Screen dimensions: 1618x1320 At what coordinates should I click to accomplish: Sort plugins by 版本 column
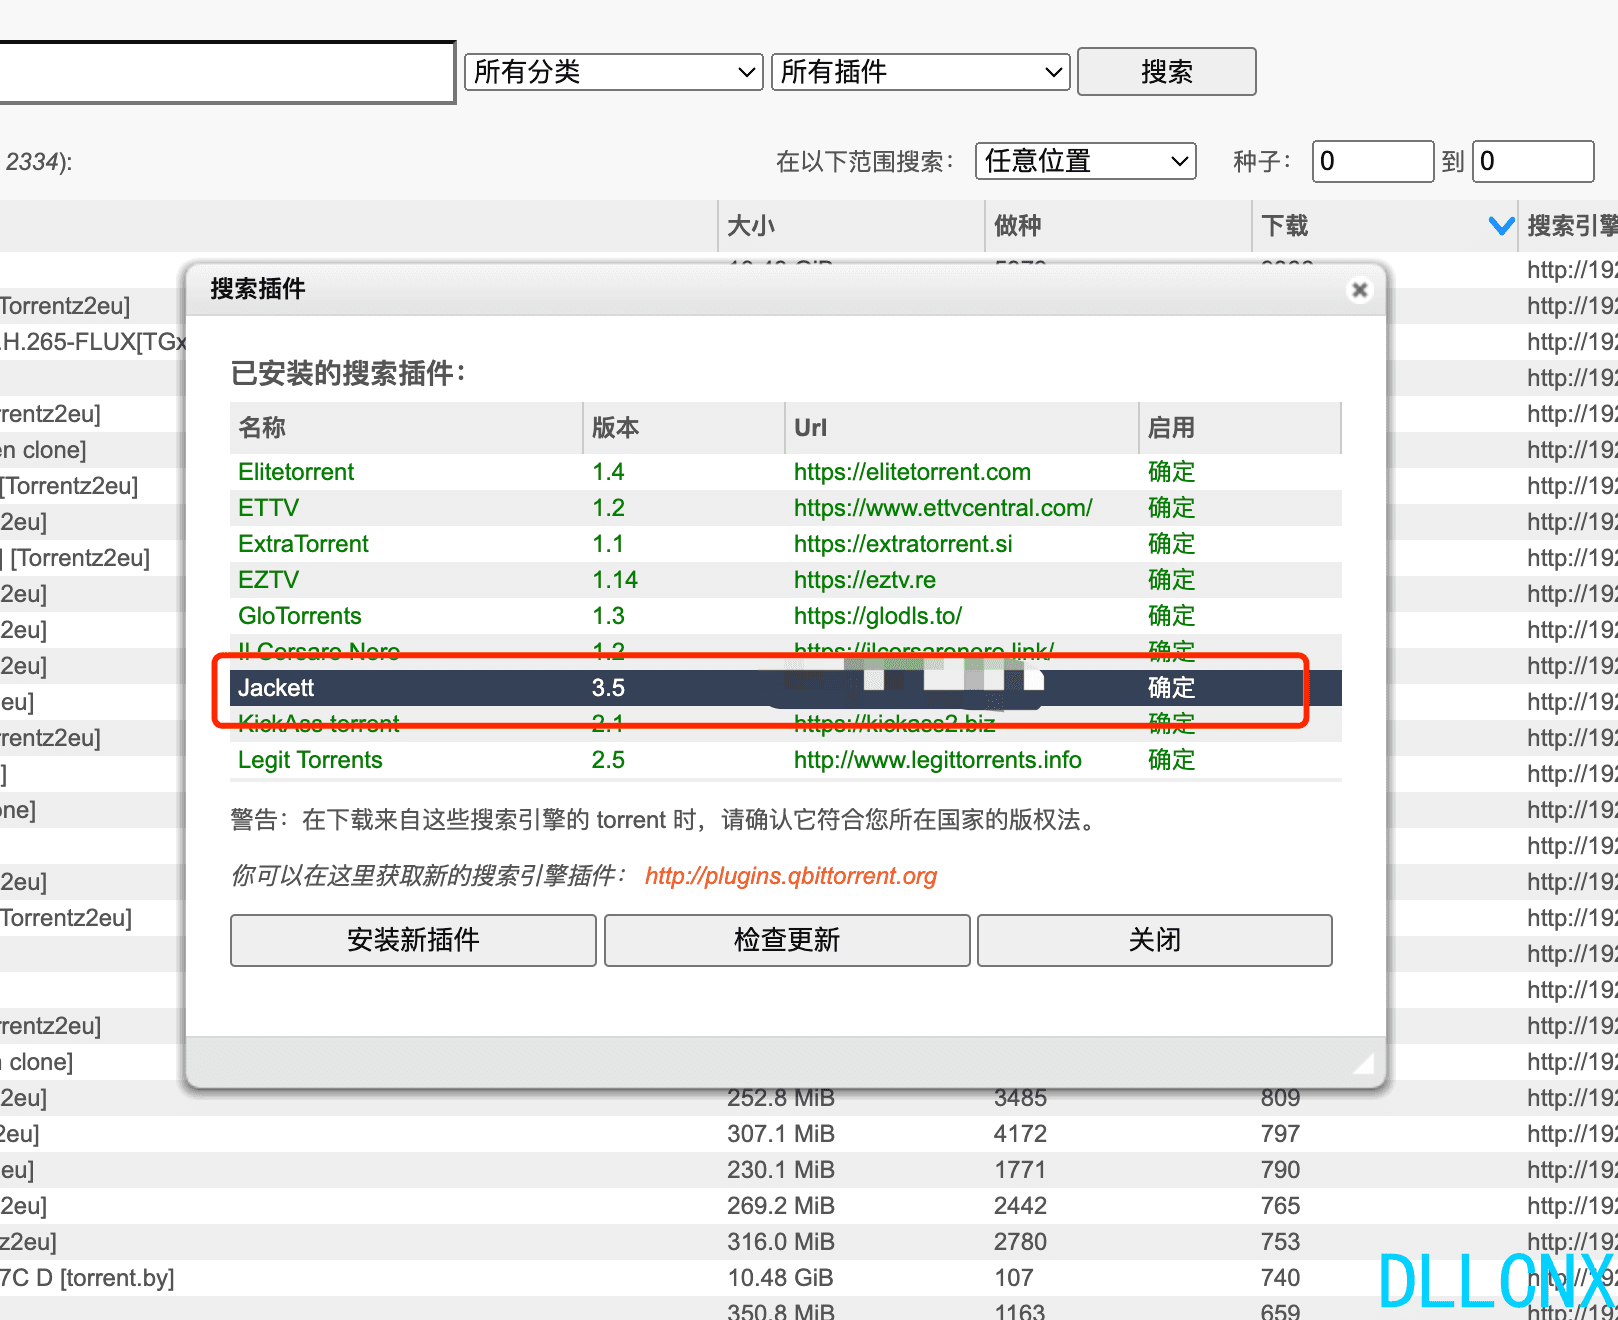tap(684, 428)
